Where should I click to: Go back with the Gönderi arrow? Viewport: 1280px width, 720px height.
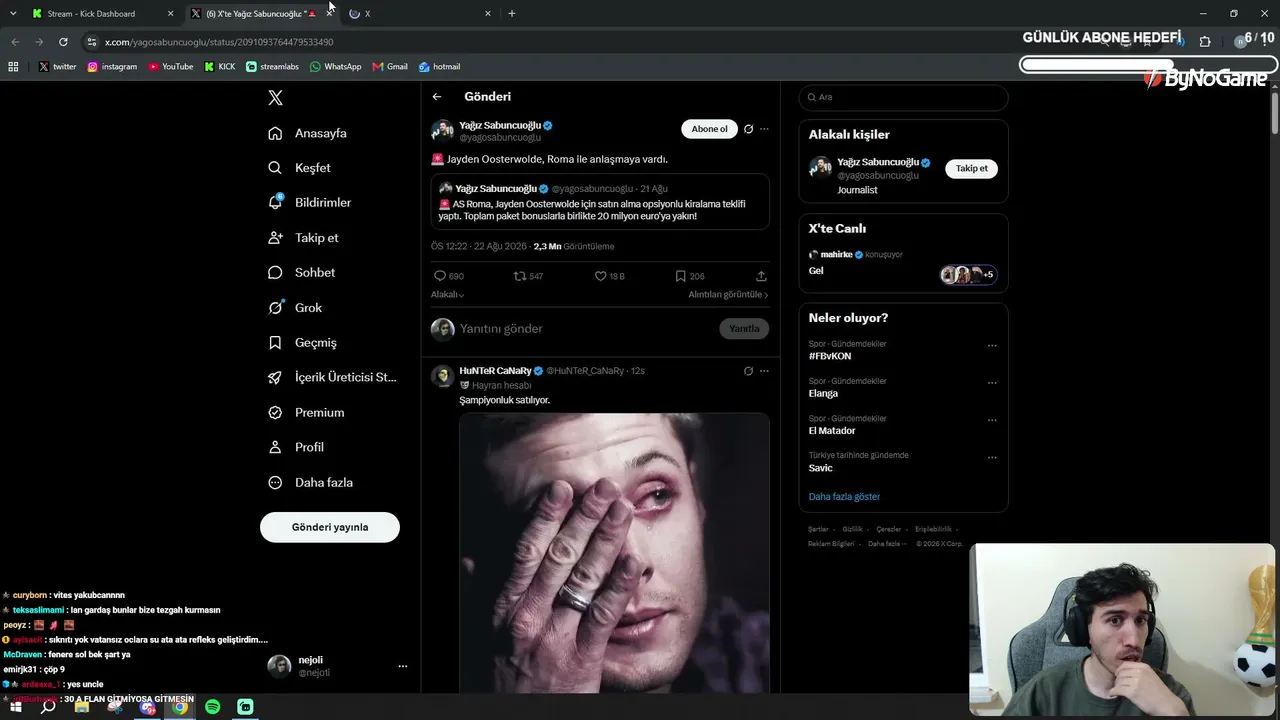[437, 97]
